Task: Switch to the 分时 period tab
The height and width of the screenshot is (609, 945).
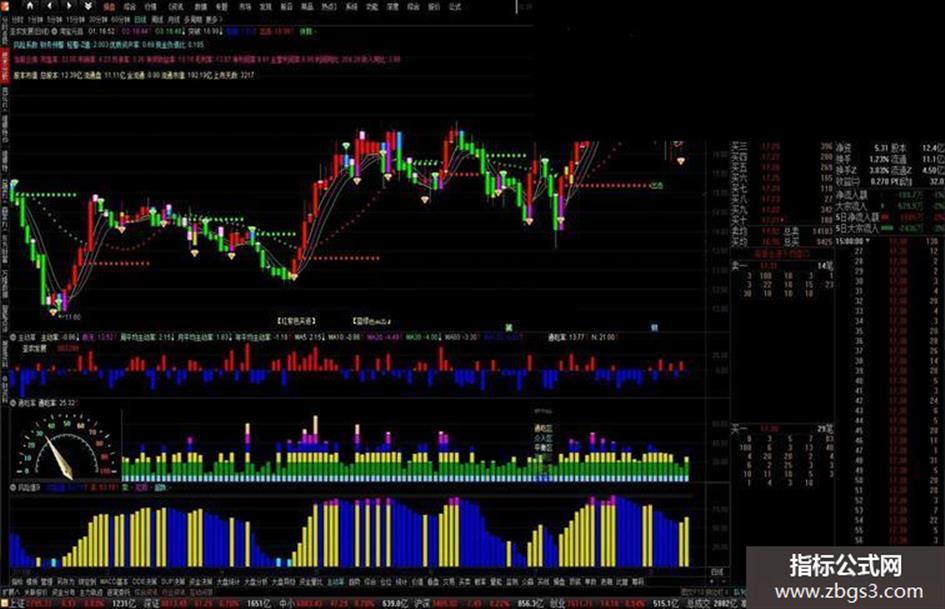Action: (x=17, y=20)
